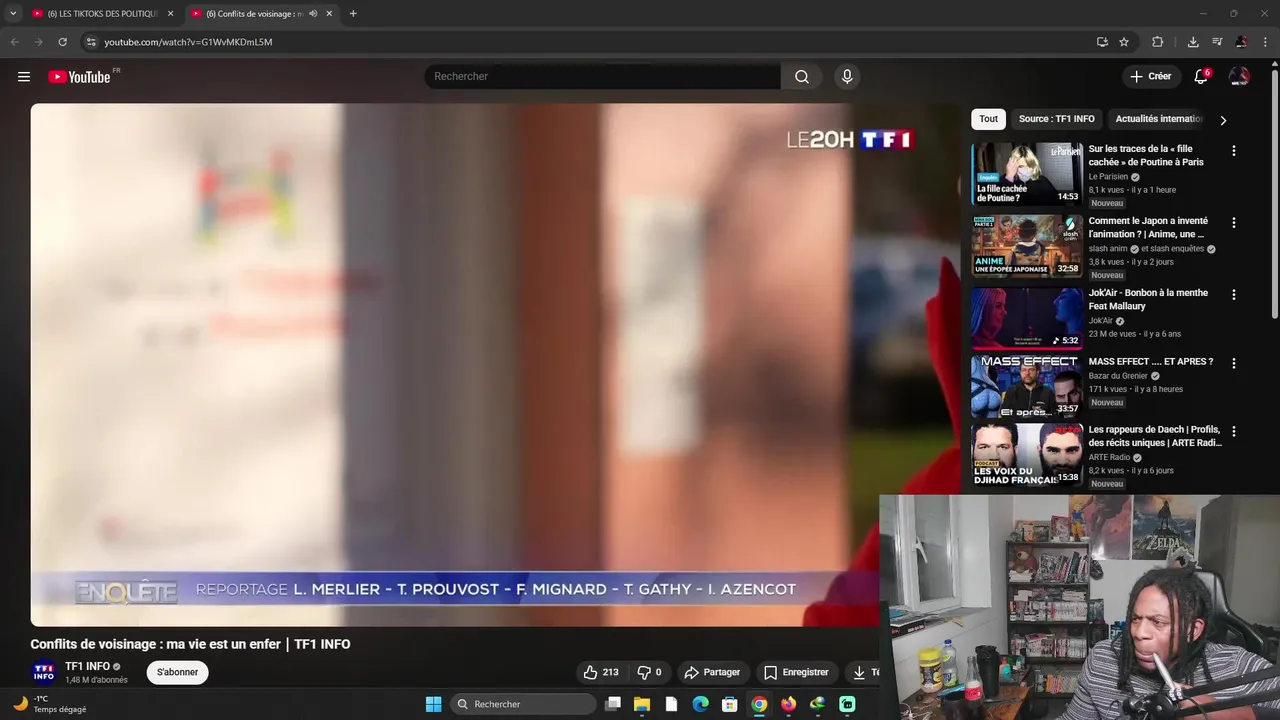Viewport: 1280px width, 720px height.
Task: View site information icon in address bar
Action: (x=91, y=42)
